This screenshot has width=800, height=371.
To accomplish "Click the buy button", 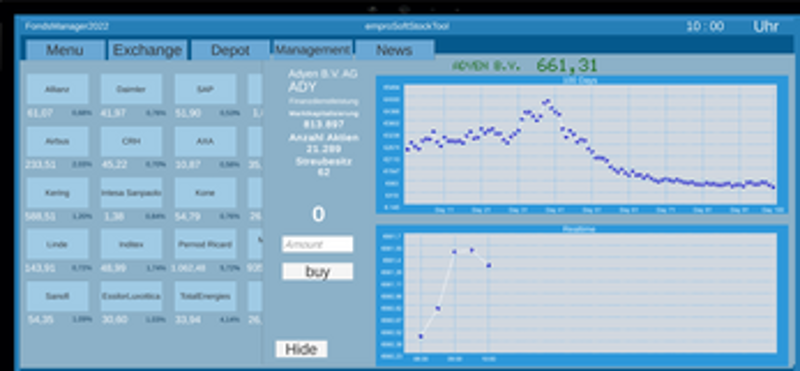I will [317, 271].
